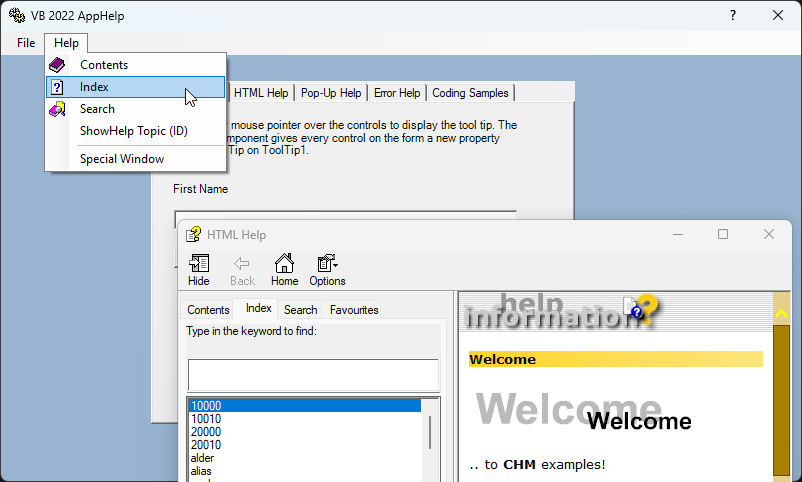Select index entry 20000

305,432
